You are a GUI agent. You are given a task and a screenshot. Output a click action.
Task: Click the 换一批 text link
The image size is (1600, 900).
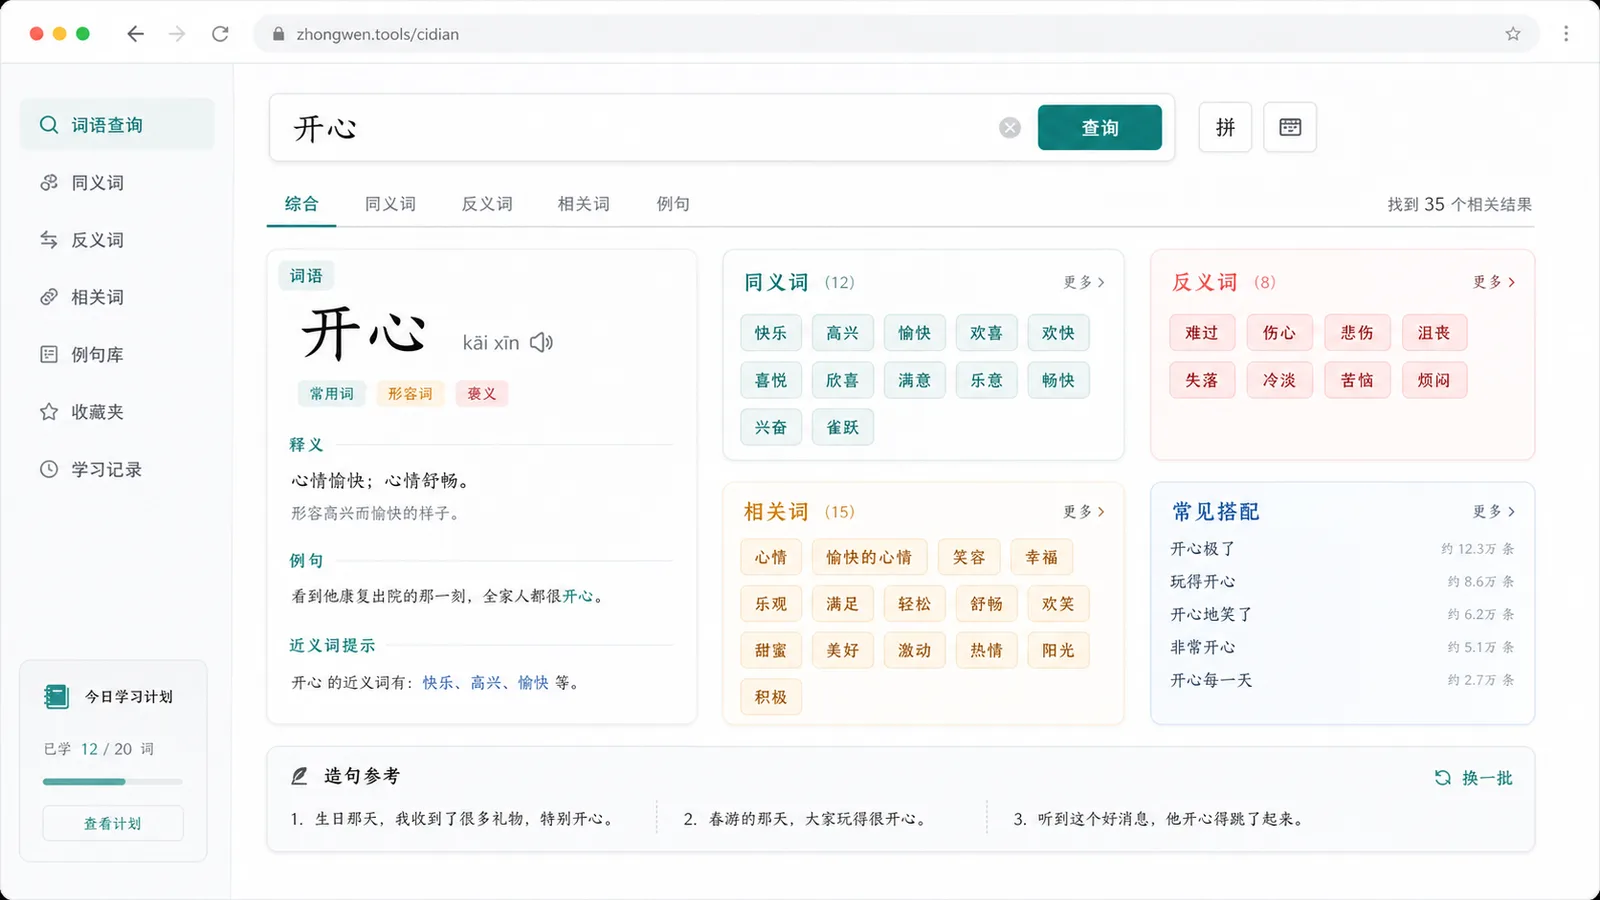pyautogui.click(x=1487, y=778)
